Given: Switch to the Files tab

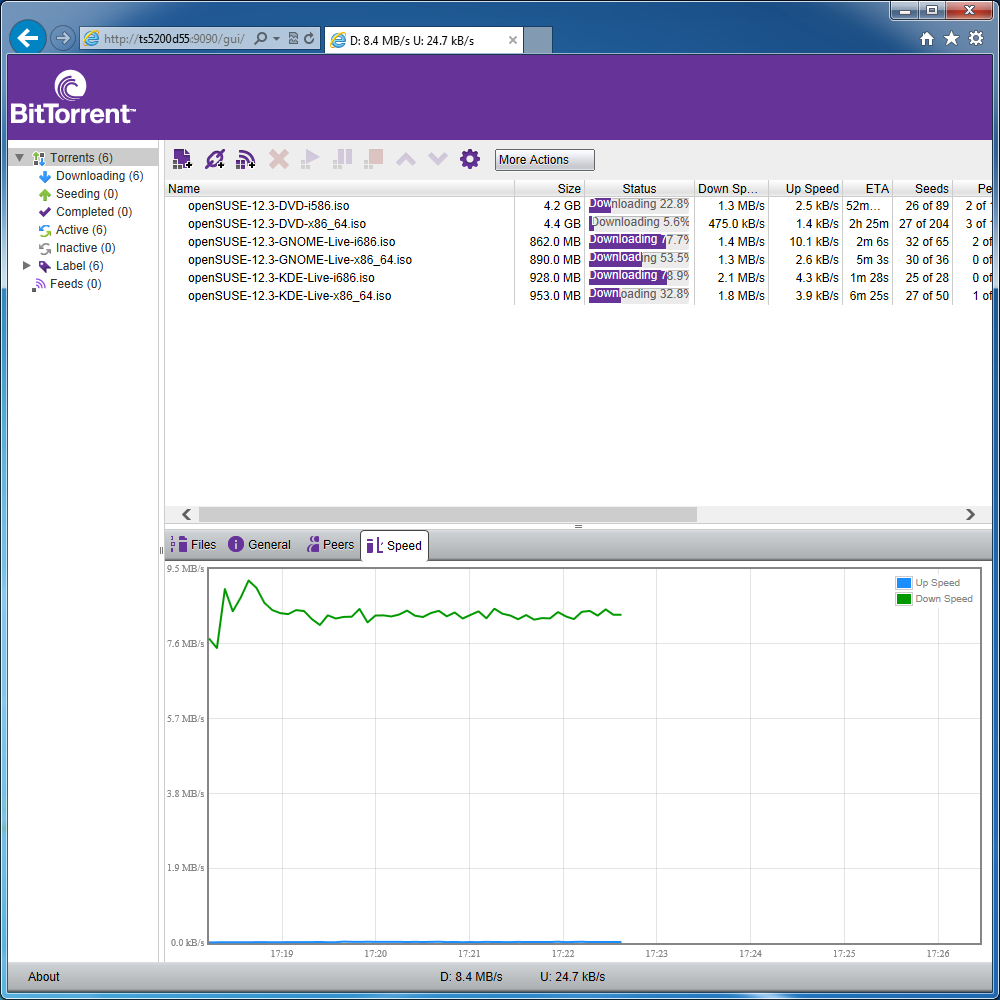Looking at the screenshot, I should click(x=193, y=545).
